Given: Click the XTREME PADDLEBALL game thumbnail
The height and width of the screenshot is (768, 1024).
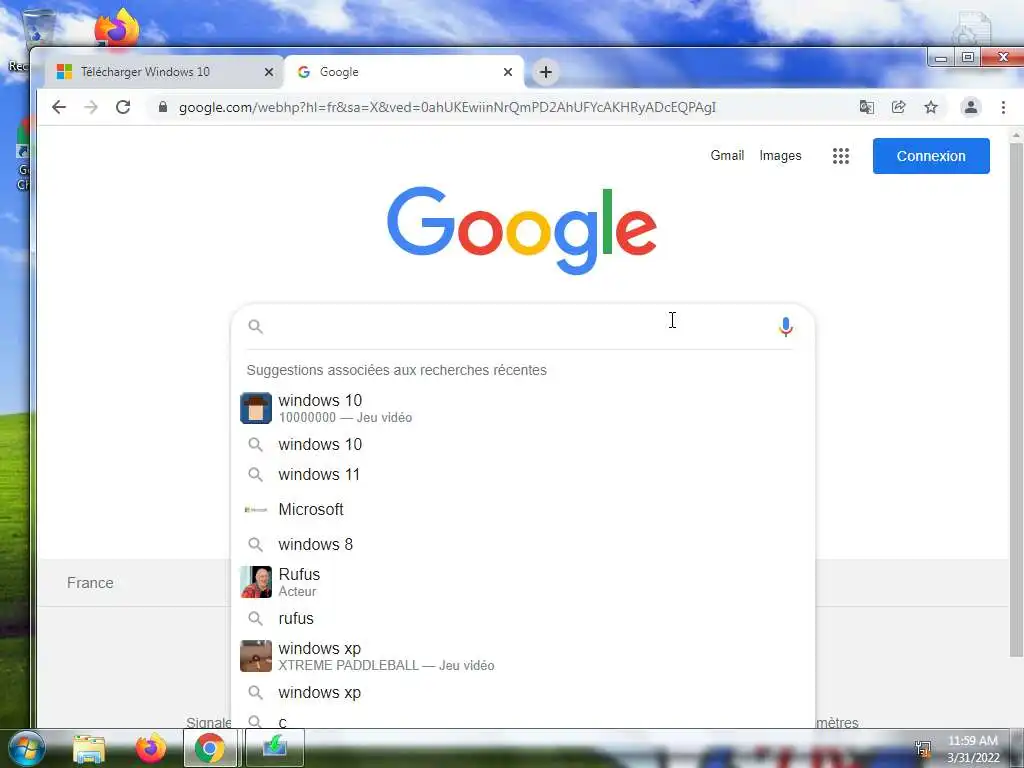Looking at the screenshot, I should [x=256, y=656].
